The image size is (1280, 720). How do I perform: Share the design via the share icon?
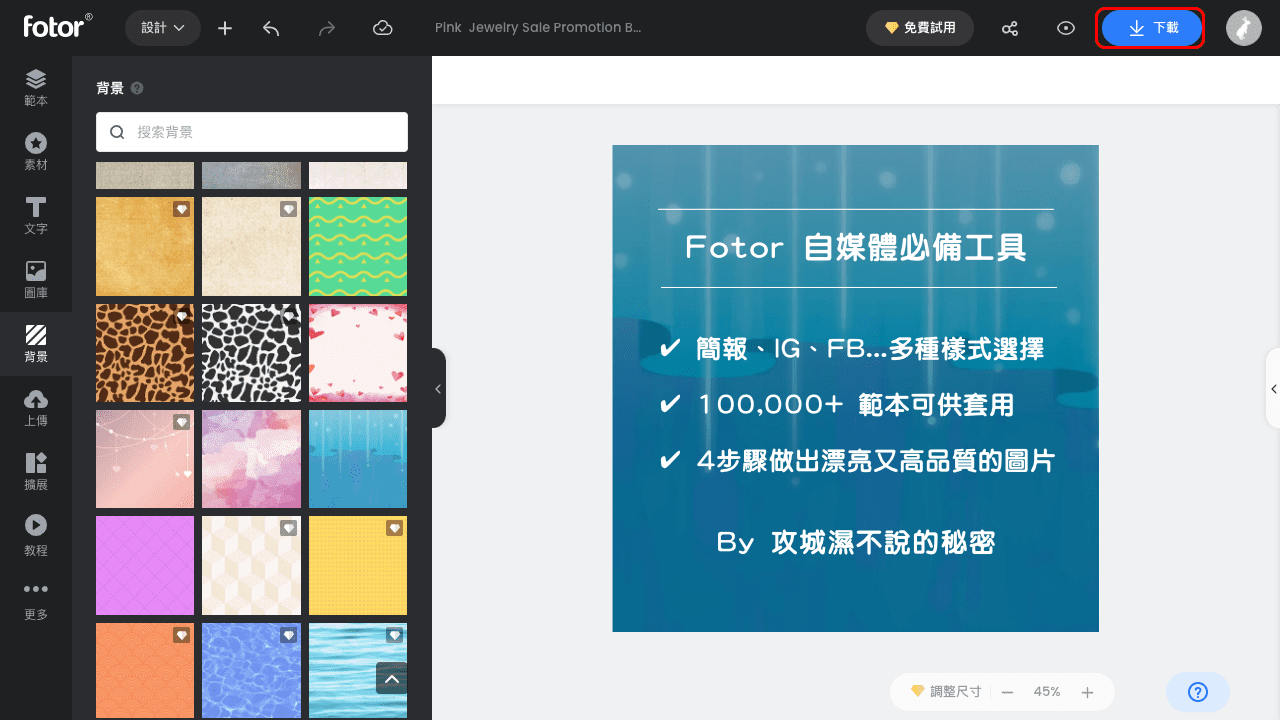(1010, 28)
